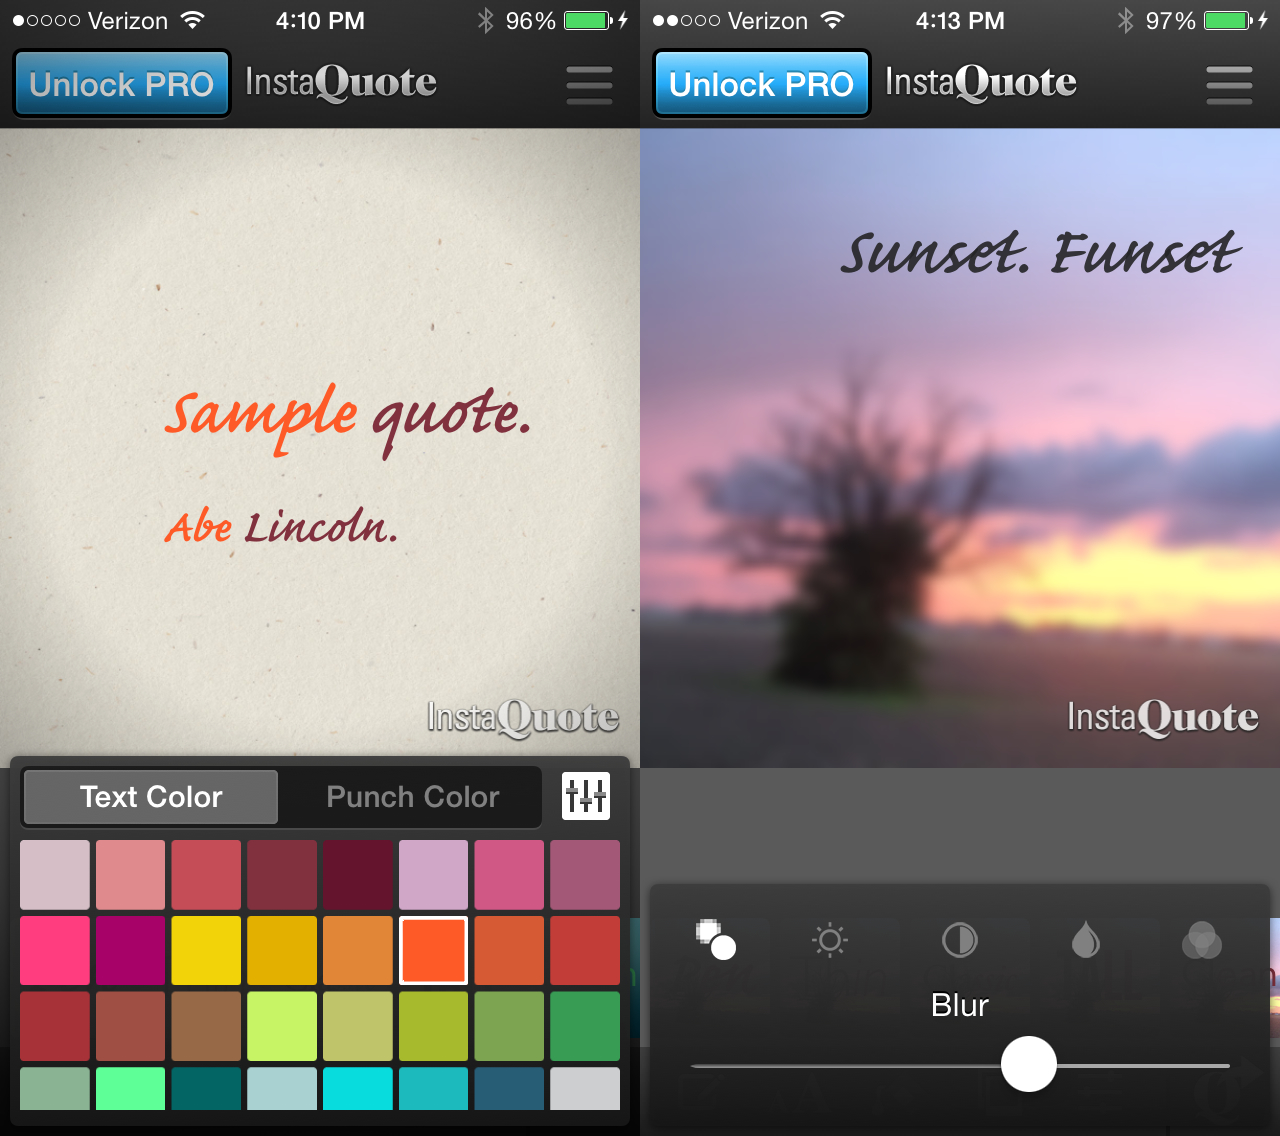1280x1136 pixels.
Task: Choose the dark maroon color swatch
Action: pos(358,875)
